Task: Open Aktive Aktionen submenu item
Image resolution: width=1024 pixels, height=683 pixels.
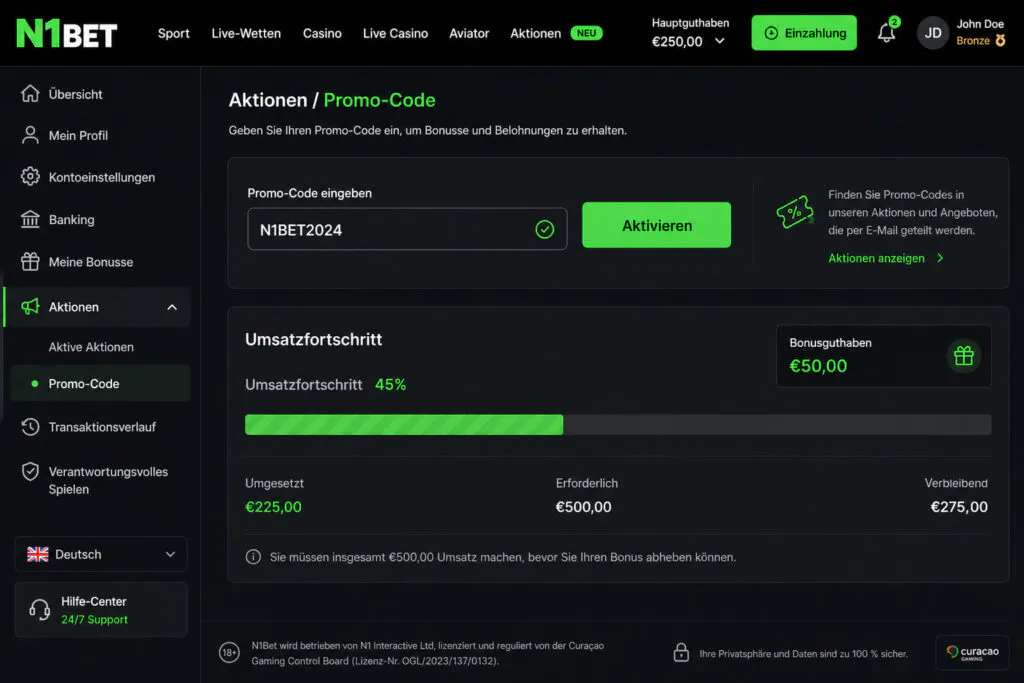Action: [x=91, y=347]
